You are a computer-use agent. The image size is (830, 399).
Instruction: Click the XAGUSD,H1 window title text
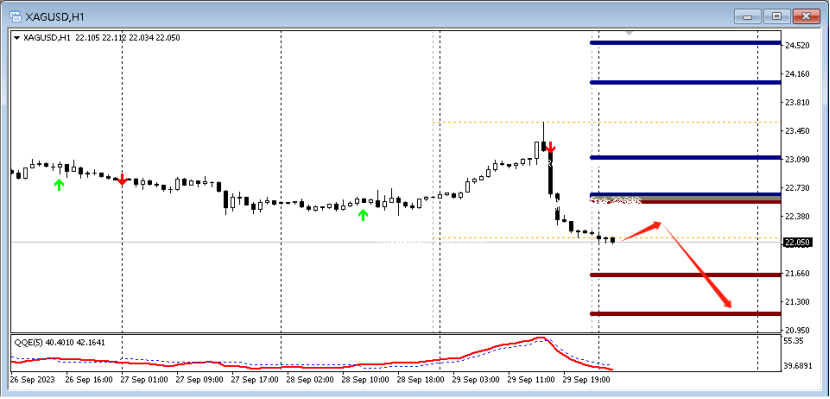coord(55,16)
